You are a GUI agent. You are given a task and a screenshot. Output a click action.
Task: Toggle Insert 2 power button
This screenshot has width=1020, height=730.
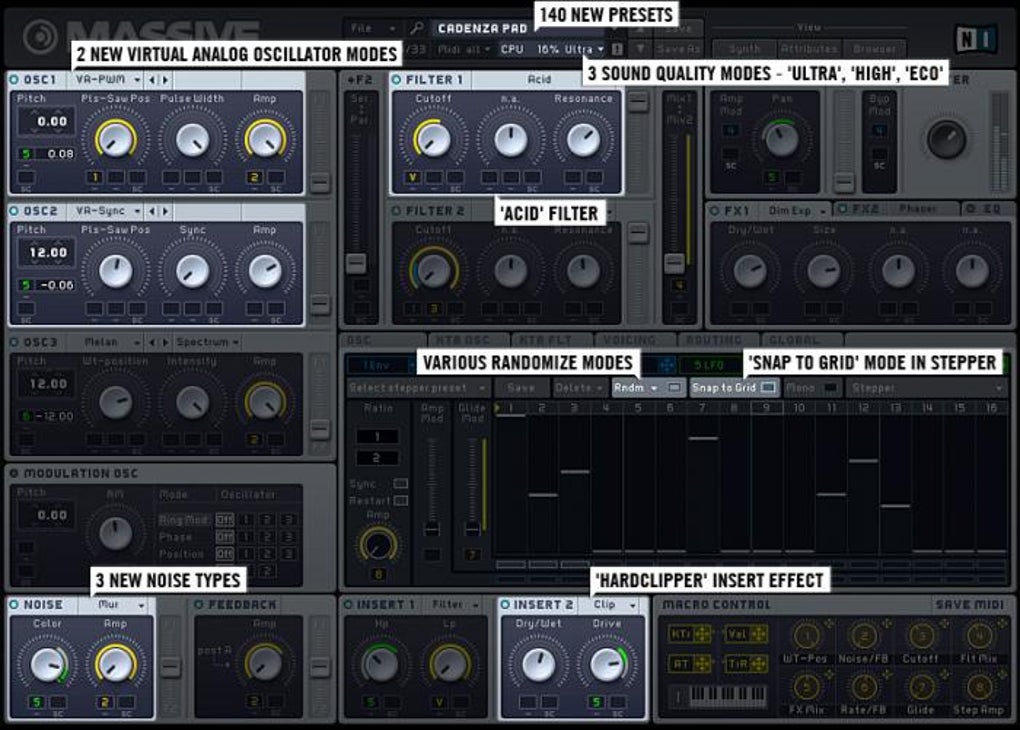[505, 605]
